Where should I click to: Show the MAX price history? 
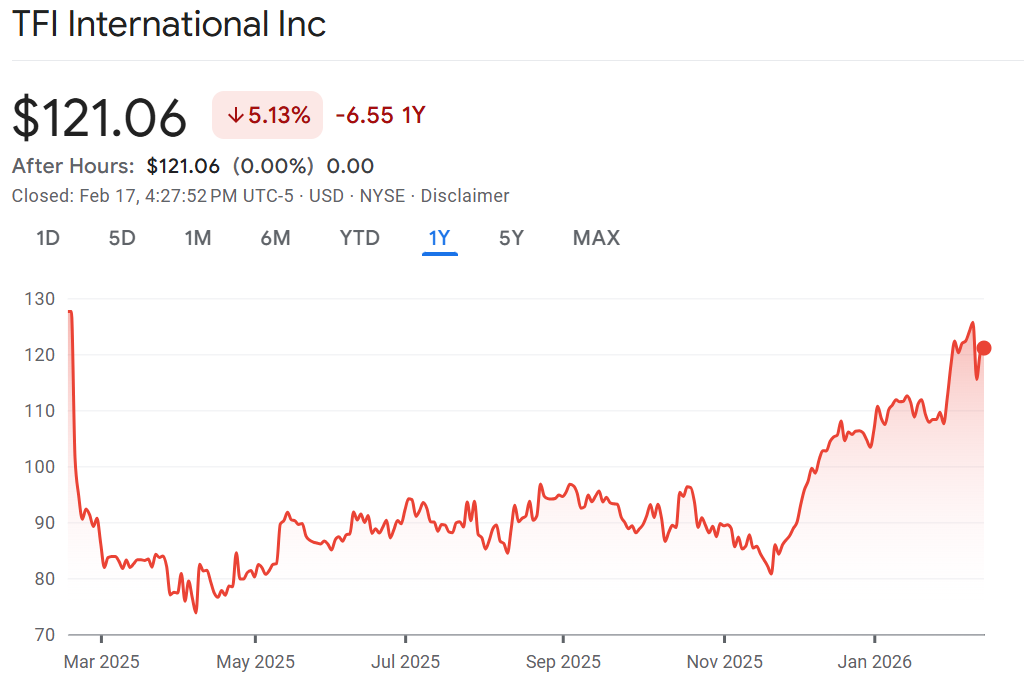[596, 238]
